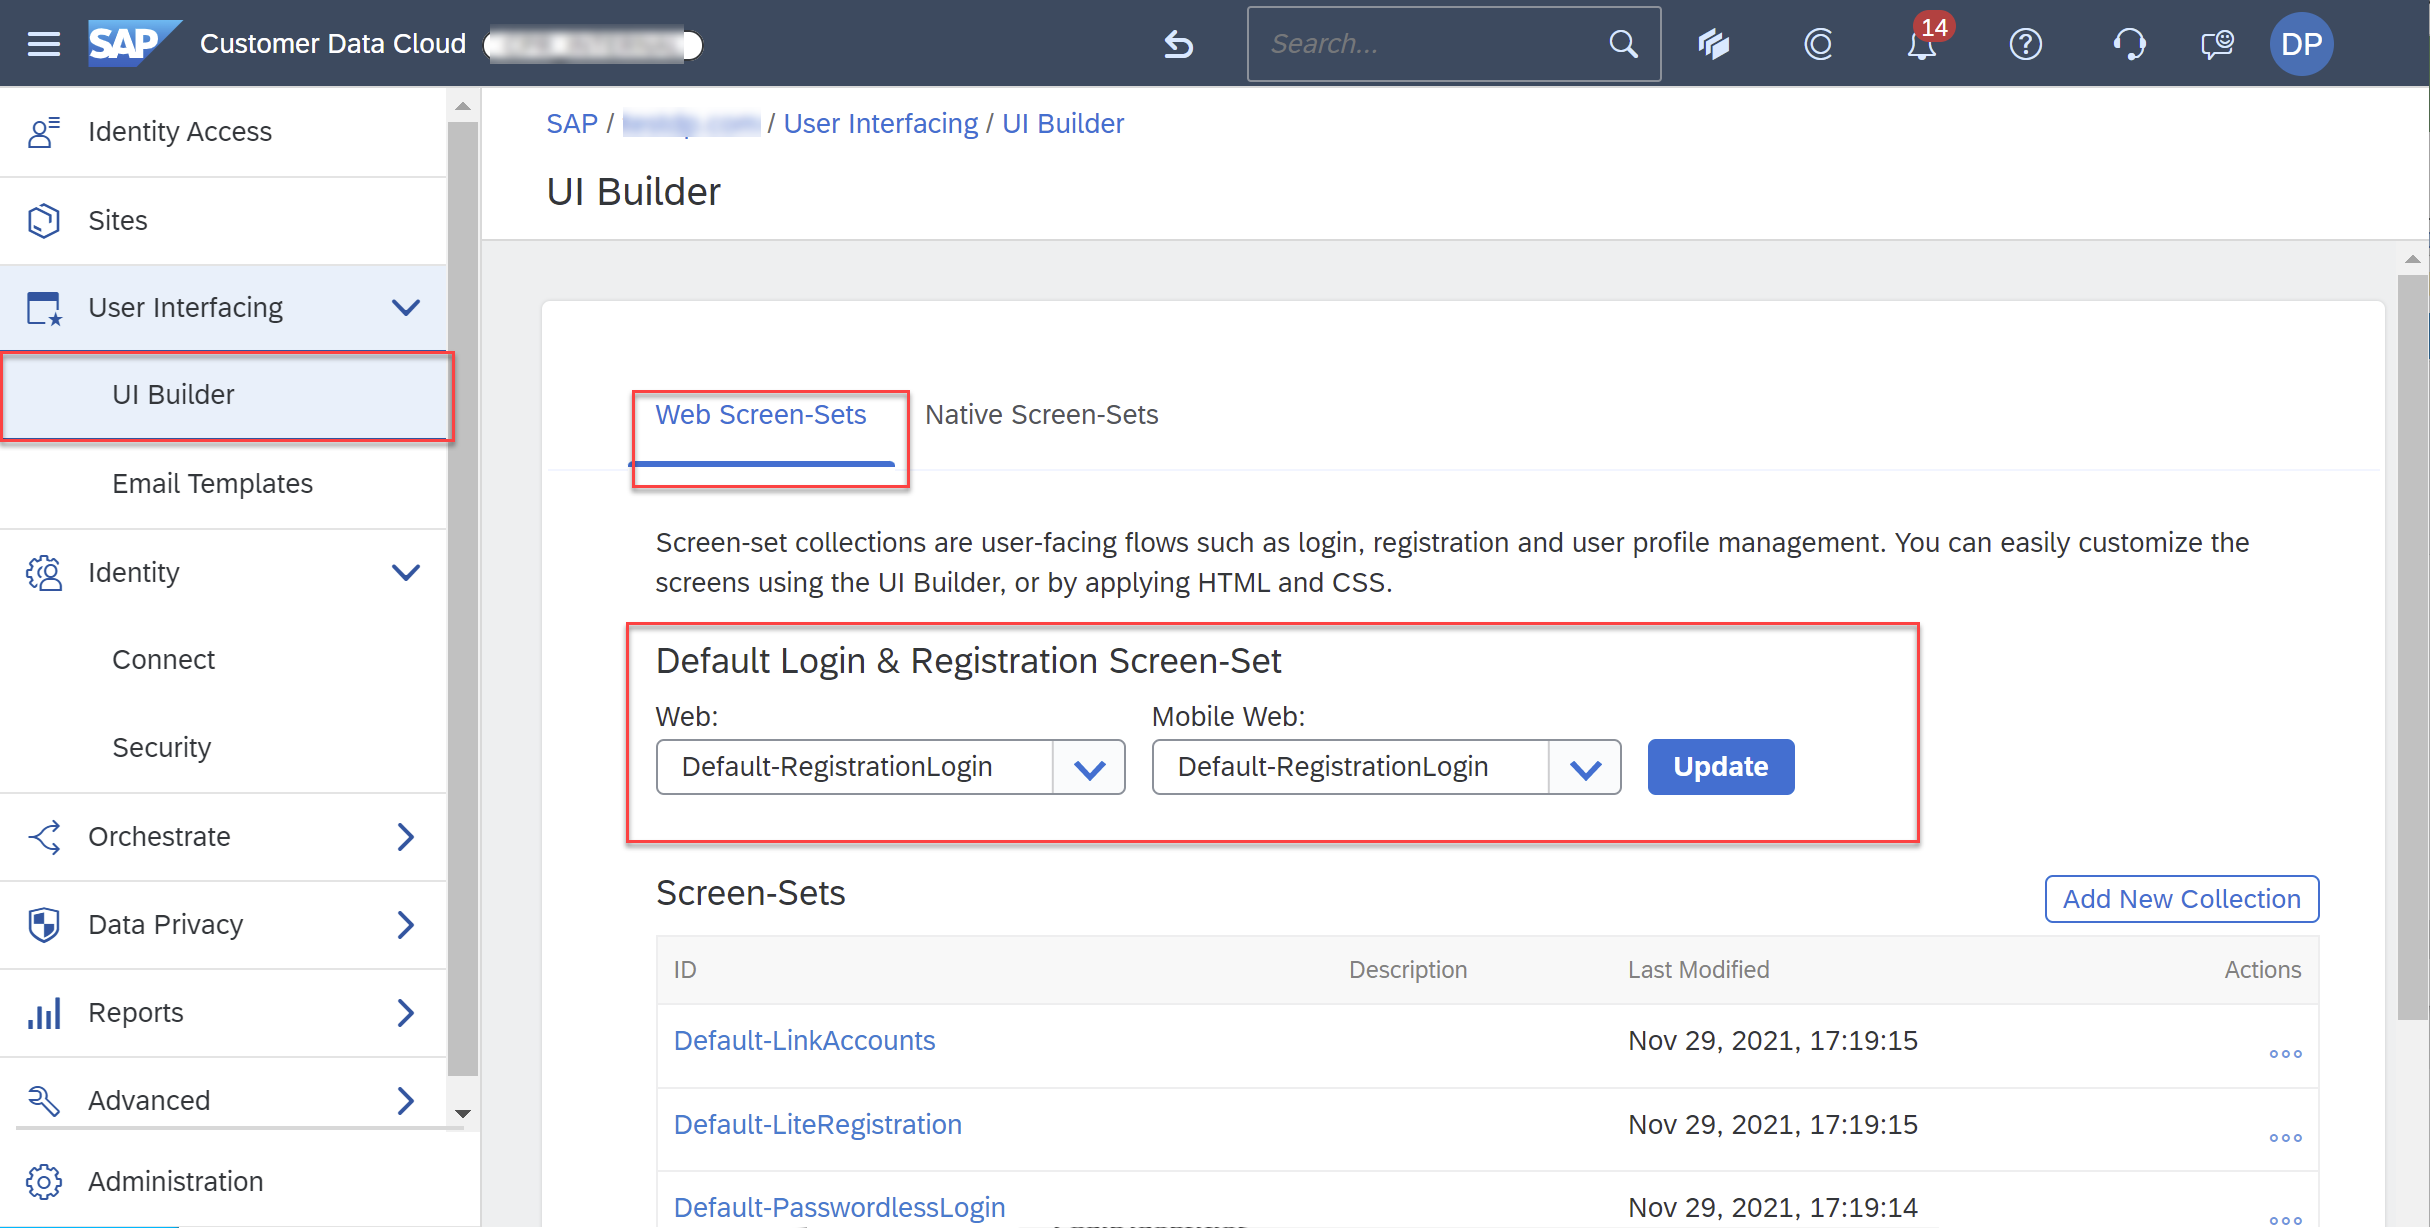This screenshot has height=1228, width=2430.
Task: Click the search magnifier icon
Action: coord(1623,44)
